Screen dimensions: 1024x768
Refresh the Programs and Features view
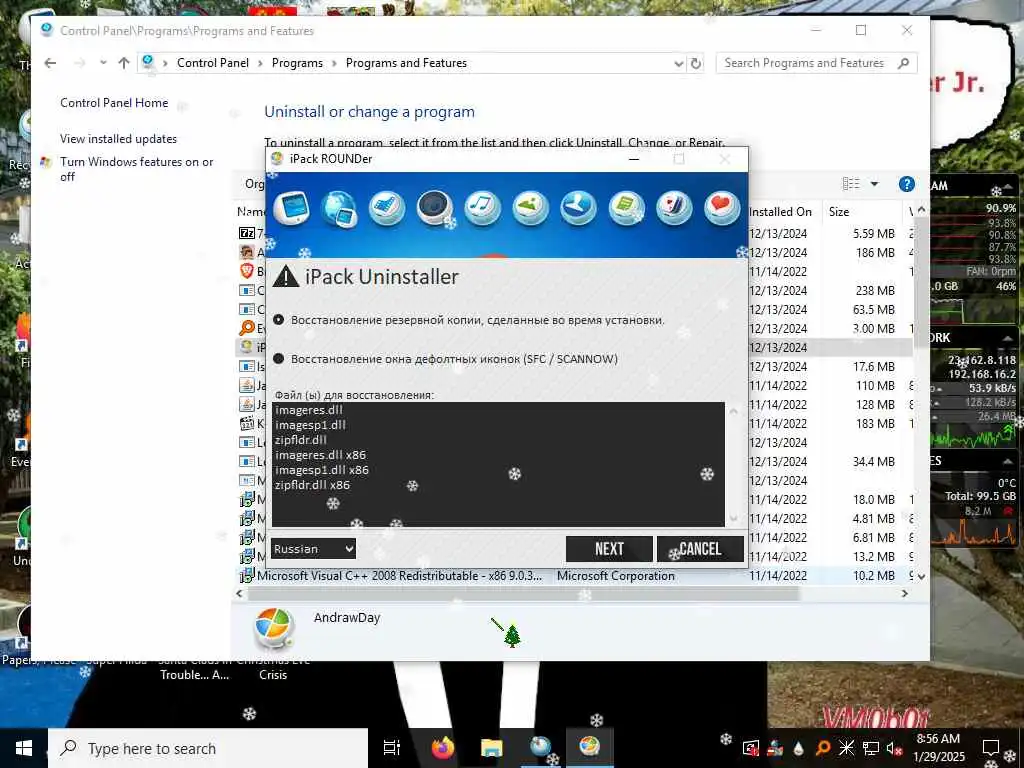pyautogui.click(x=696, y=63)
